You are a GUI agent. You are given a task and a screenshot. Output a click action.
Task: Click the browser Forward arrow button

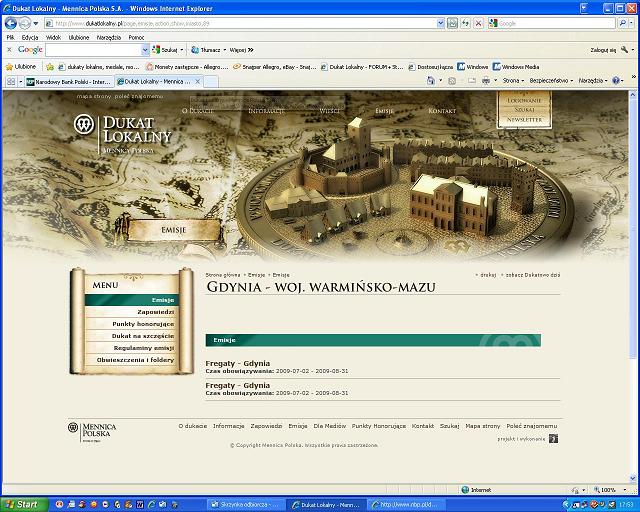pos(24,23)
